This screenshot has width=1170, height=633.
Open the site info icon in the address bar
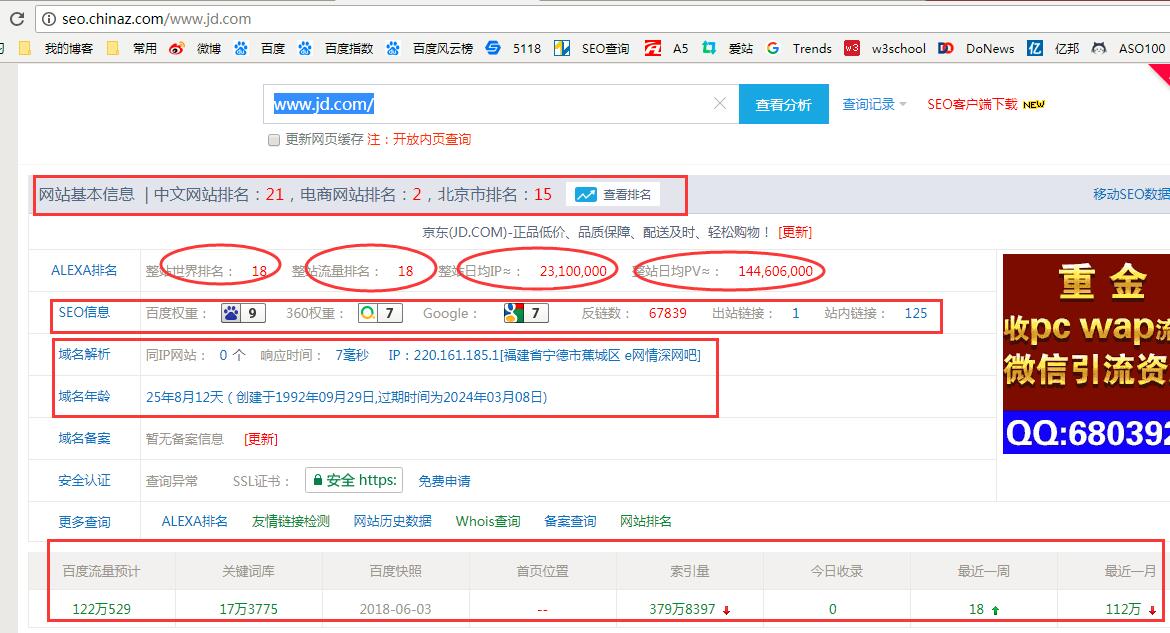(49, 19)
